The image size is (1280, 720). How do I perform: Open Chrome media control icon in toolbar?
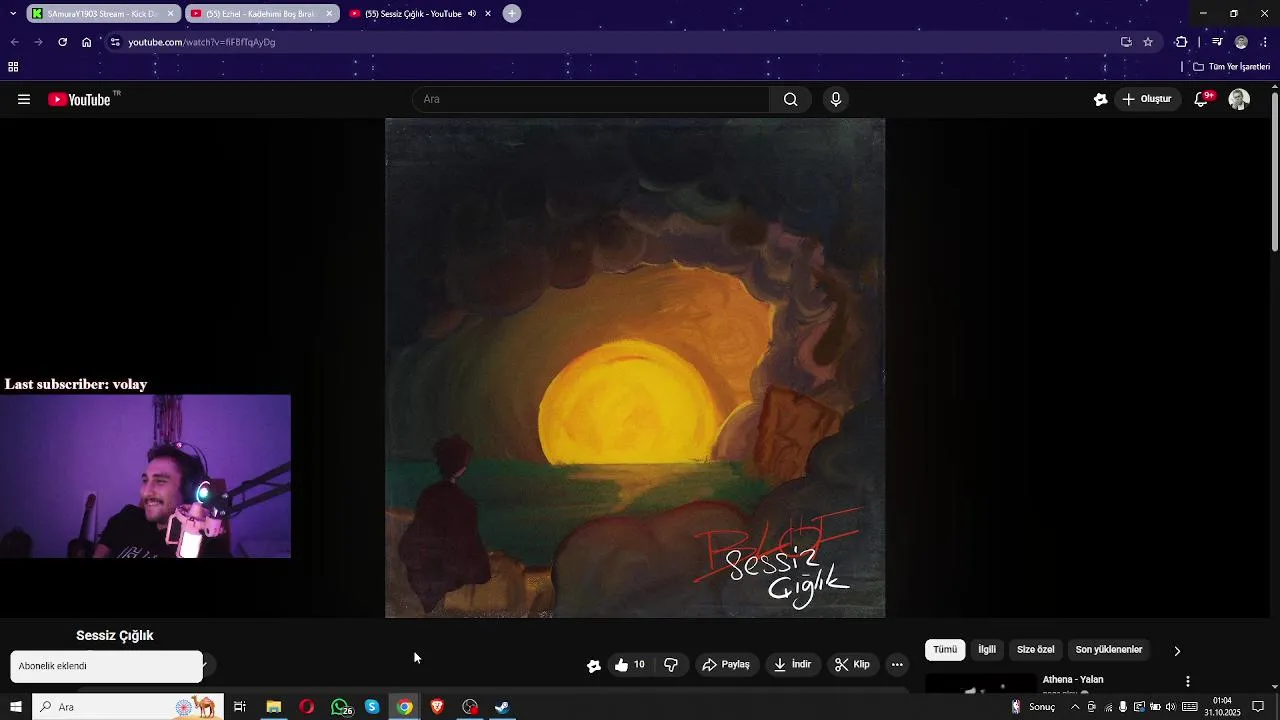click(1217, 42)
